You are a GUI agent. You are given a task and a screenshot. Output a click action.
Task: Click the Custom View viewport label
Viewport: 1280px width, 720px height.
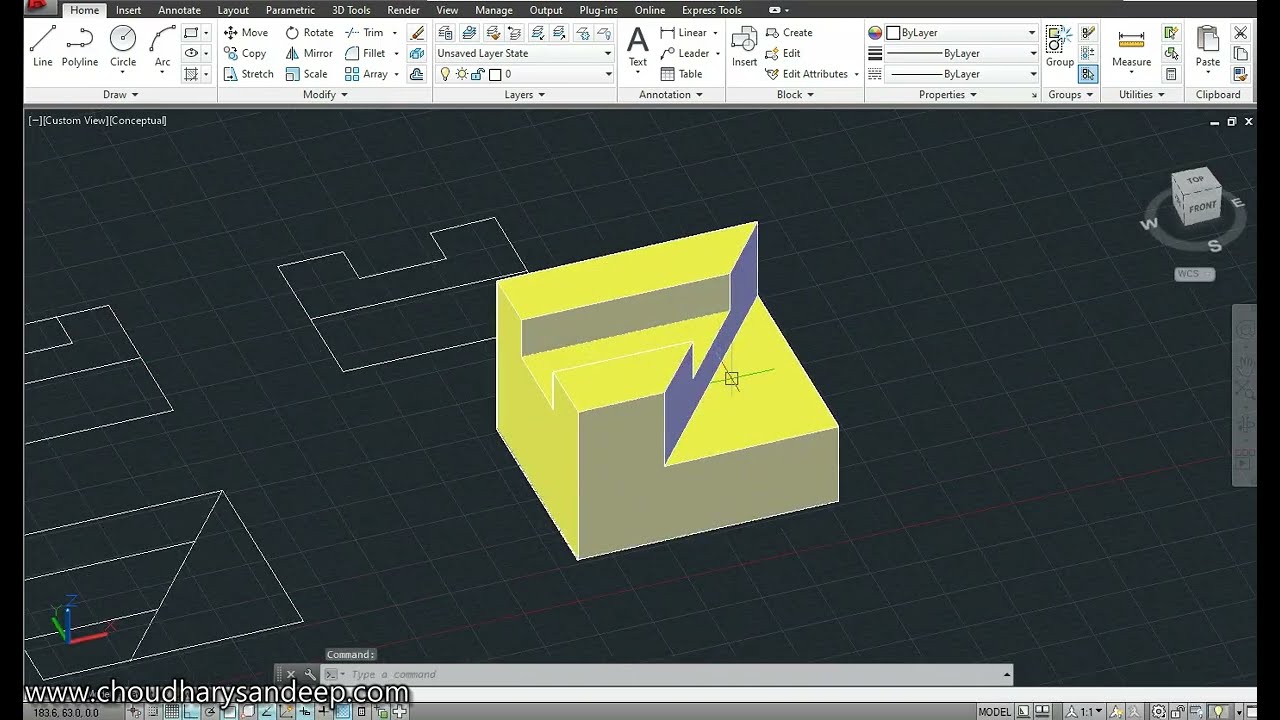(x=75, y=120)
